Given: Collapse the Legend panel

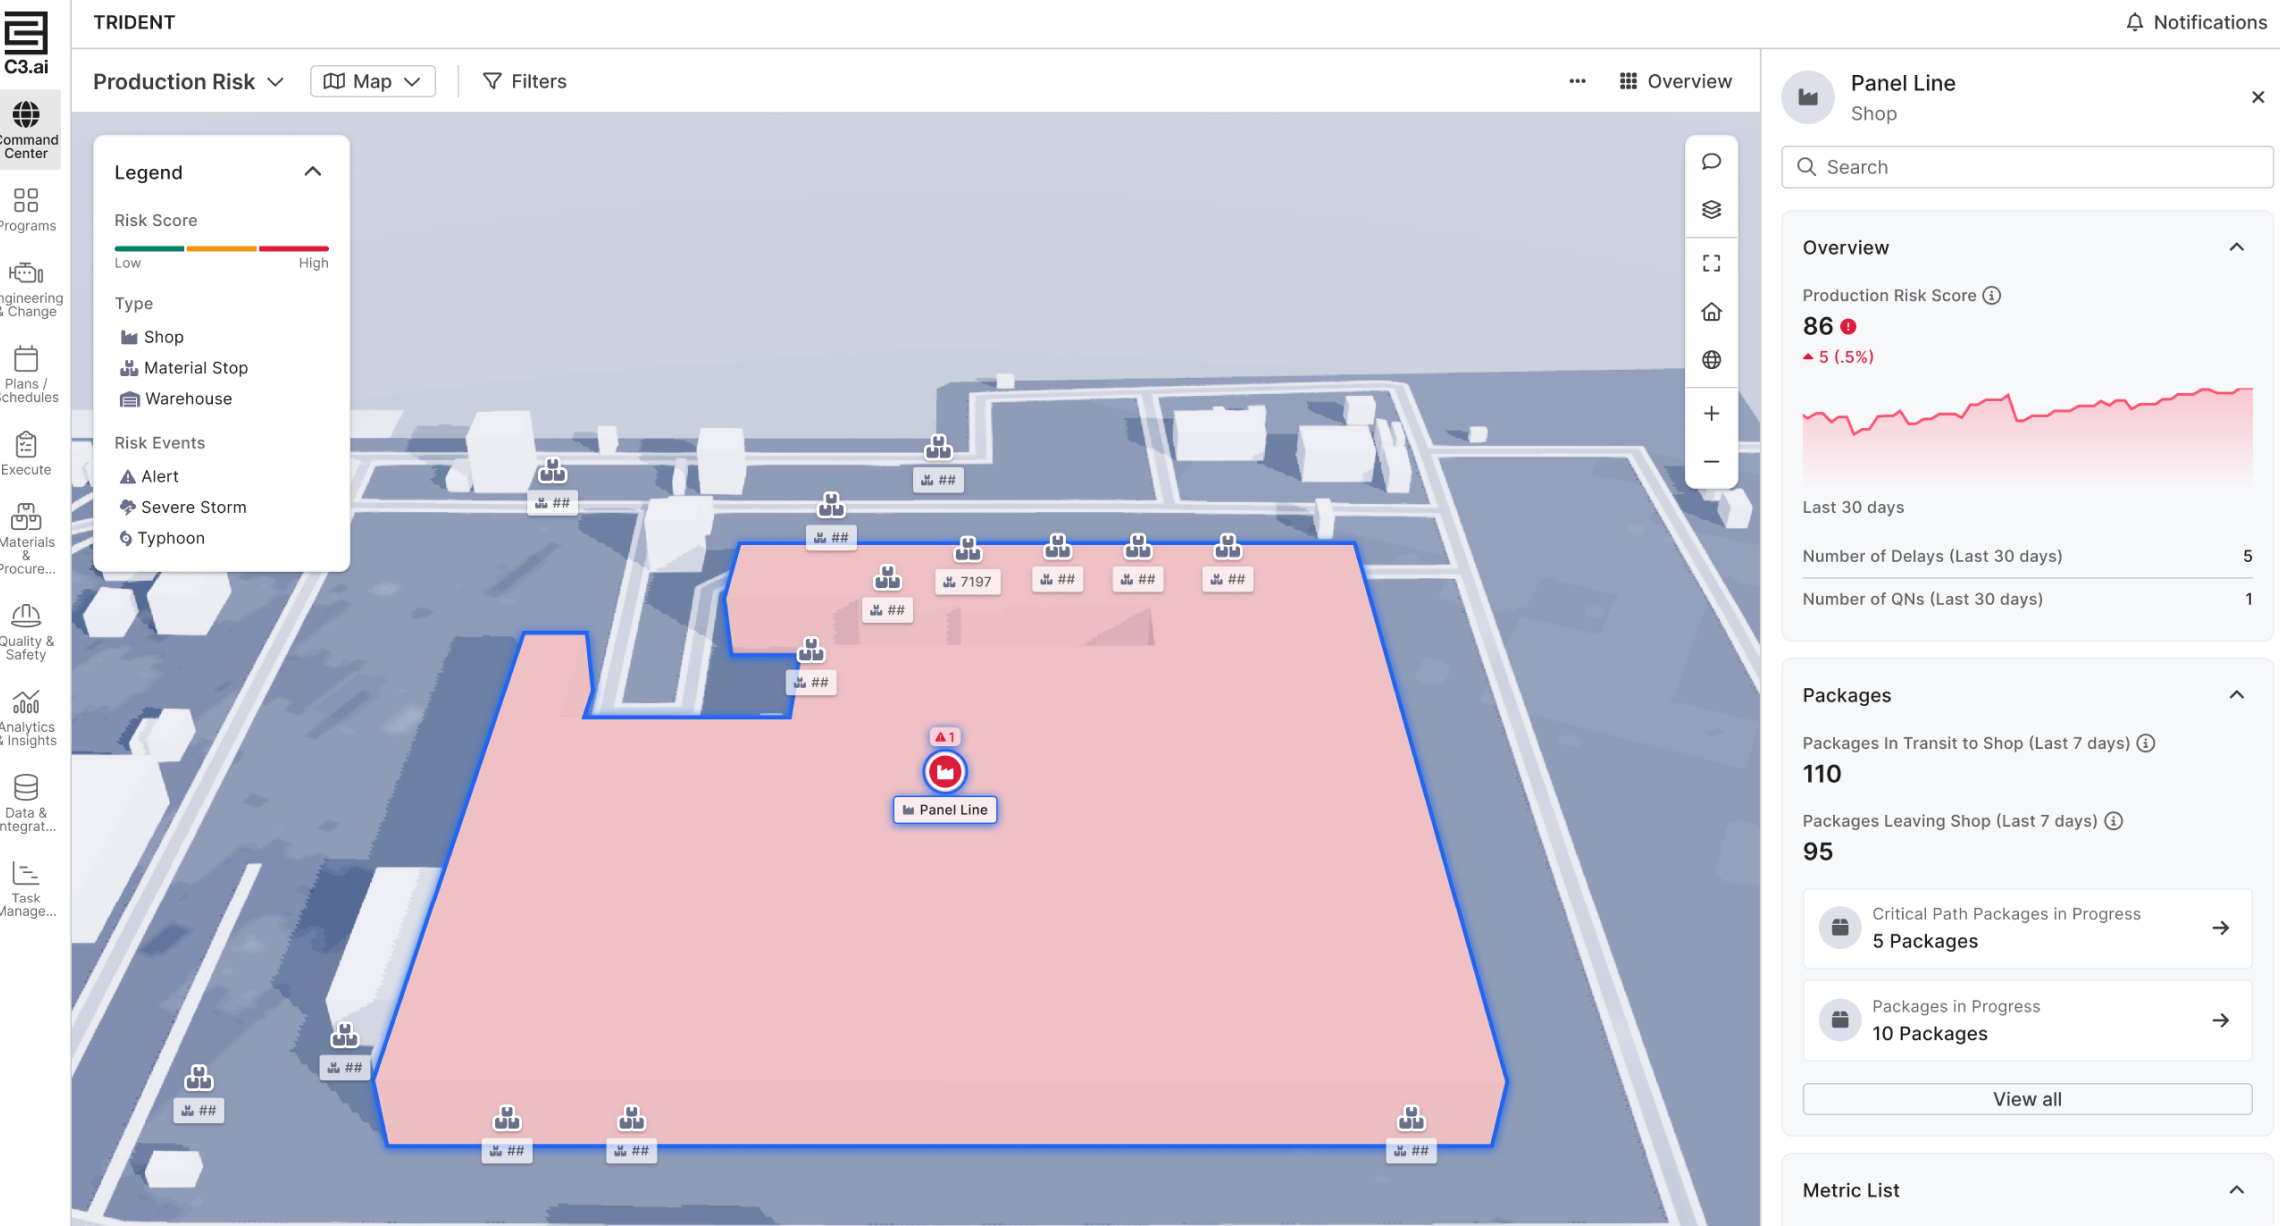Looking at the screenshot, I should point(313,172).
